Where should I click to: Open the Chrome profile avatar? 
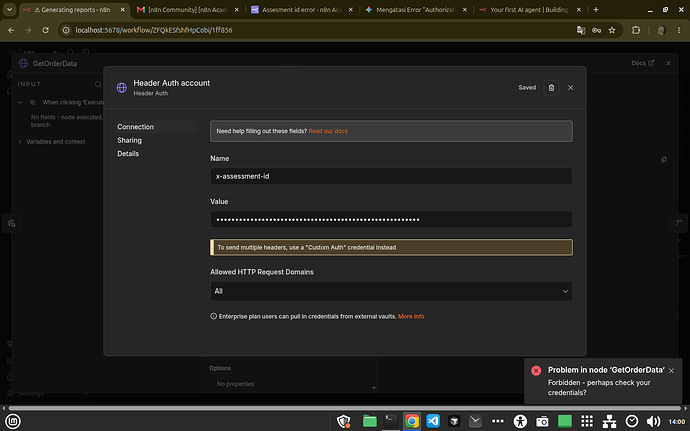coord(661,30)
